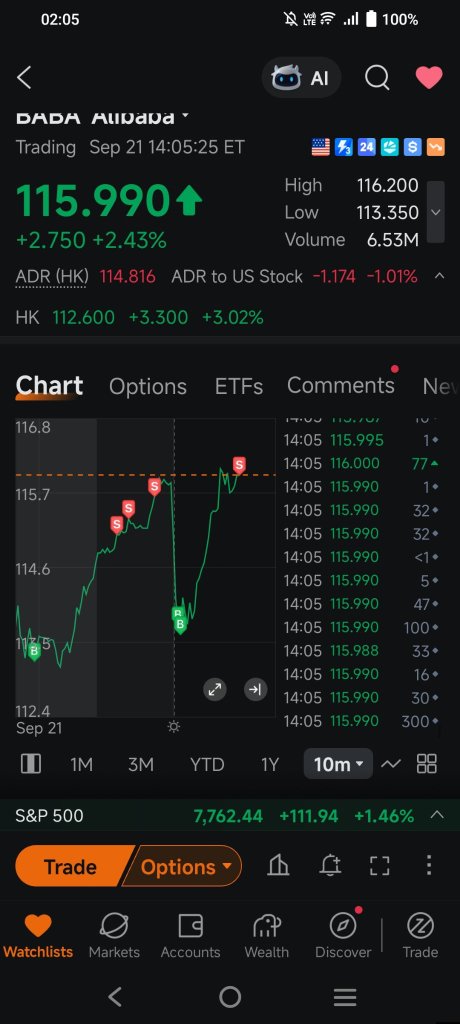This screenshot has height=1024, width=460.
Task: Switch to the Options tab
Action: click(148, 387)
